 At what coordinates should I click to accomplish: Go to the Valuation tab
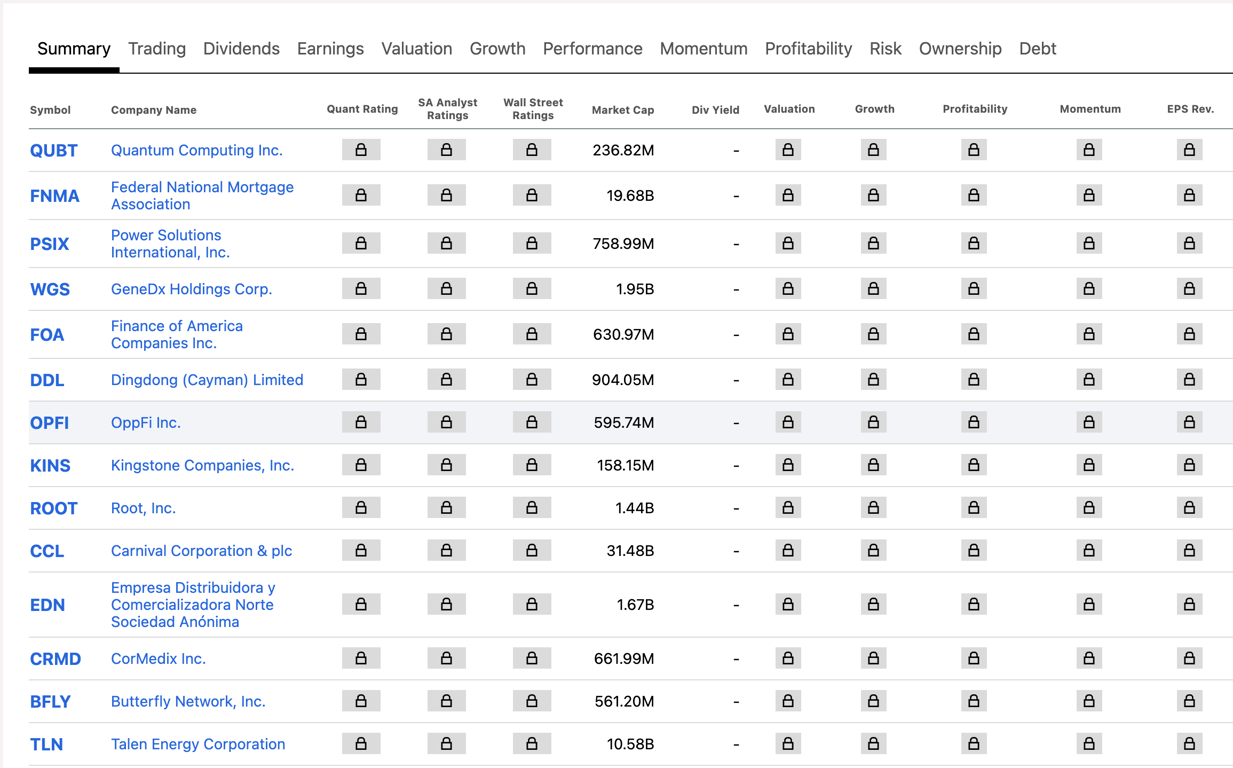tap(416, 49)
